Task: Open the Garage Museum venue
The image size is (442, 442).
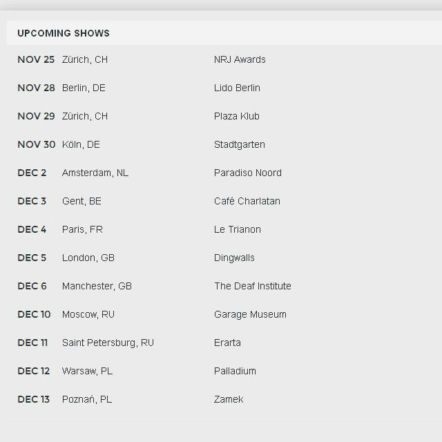Action: click(x=250, y=315)
